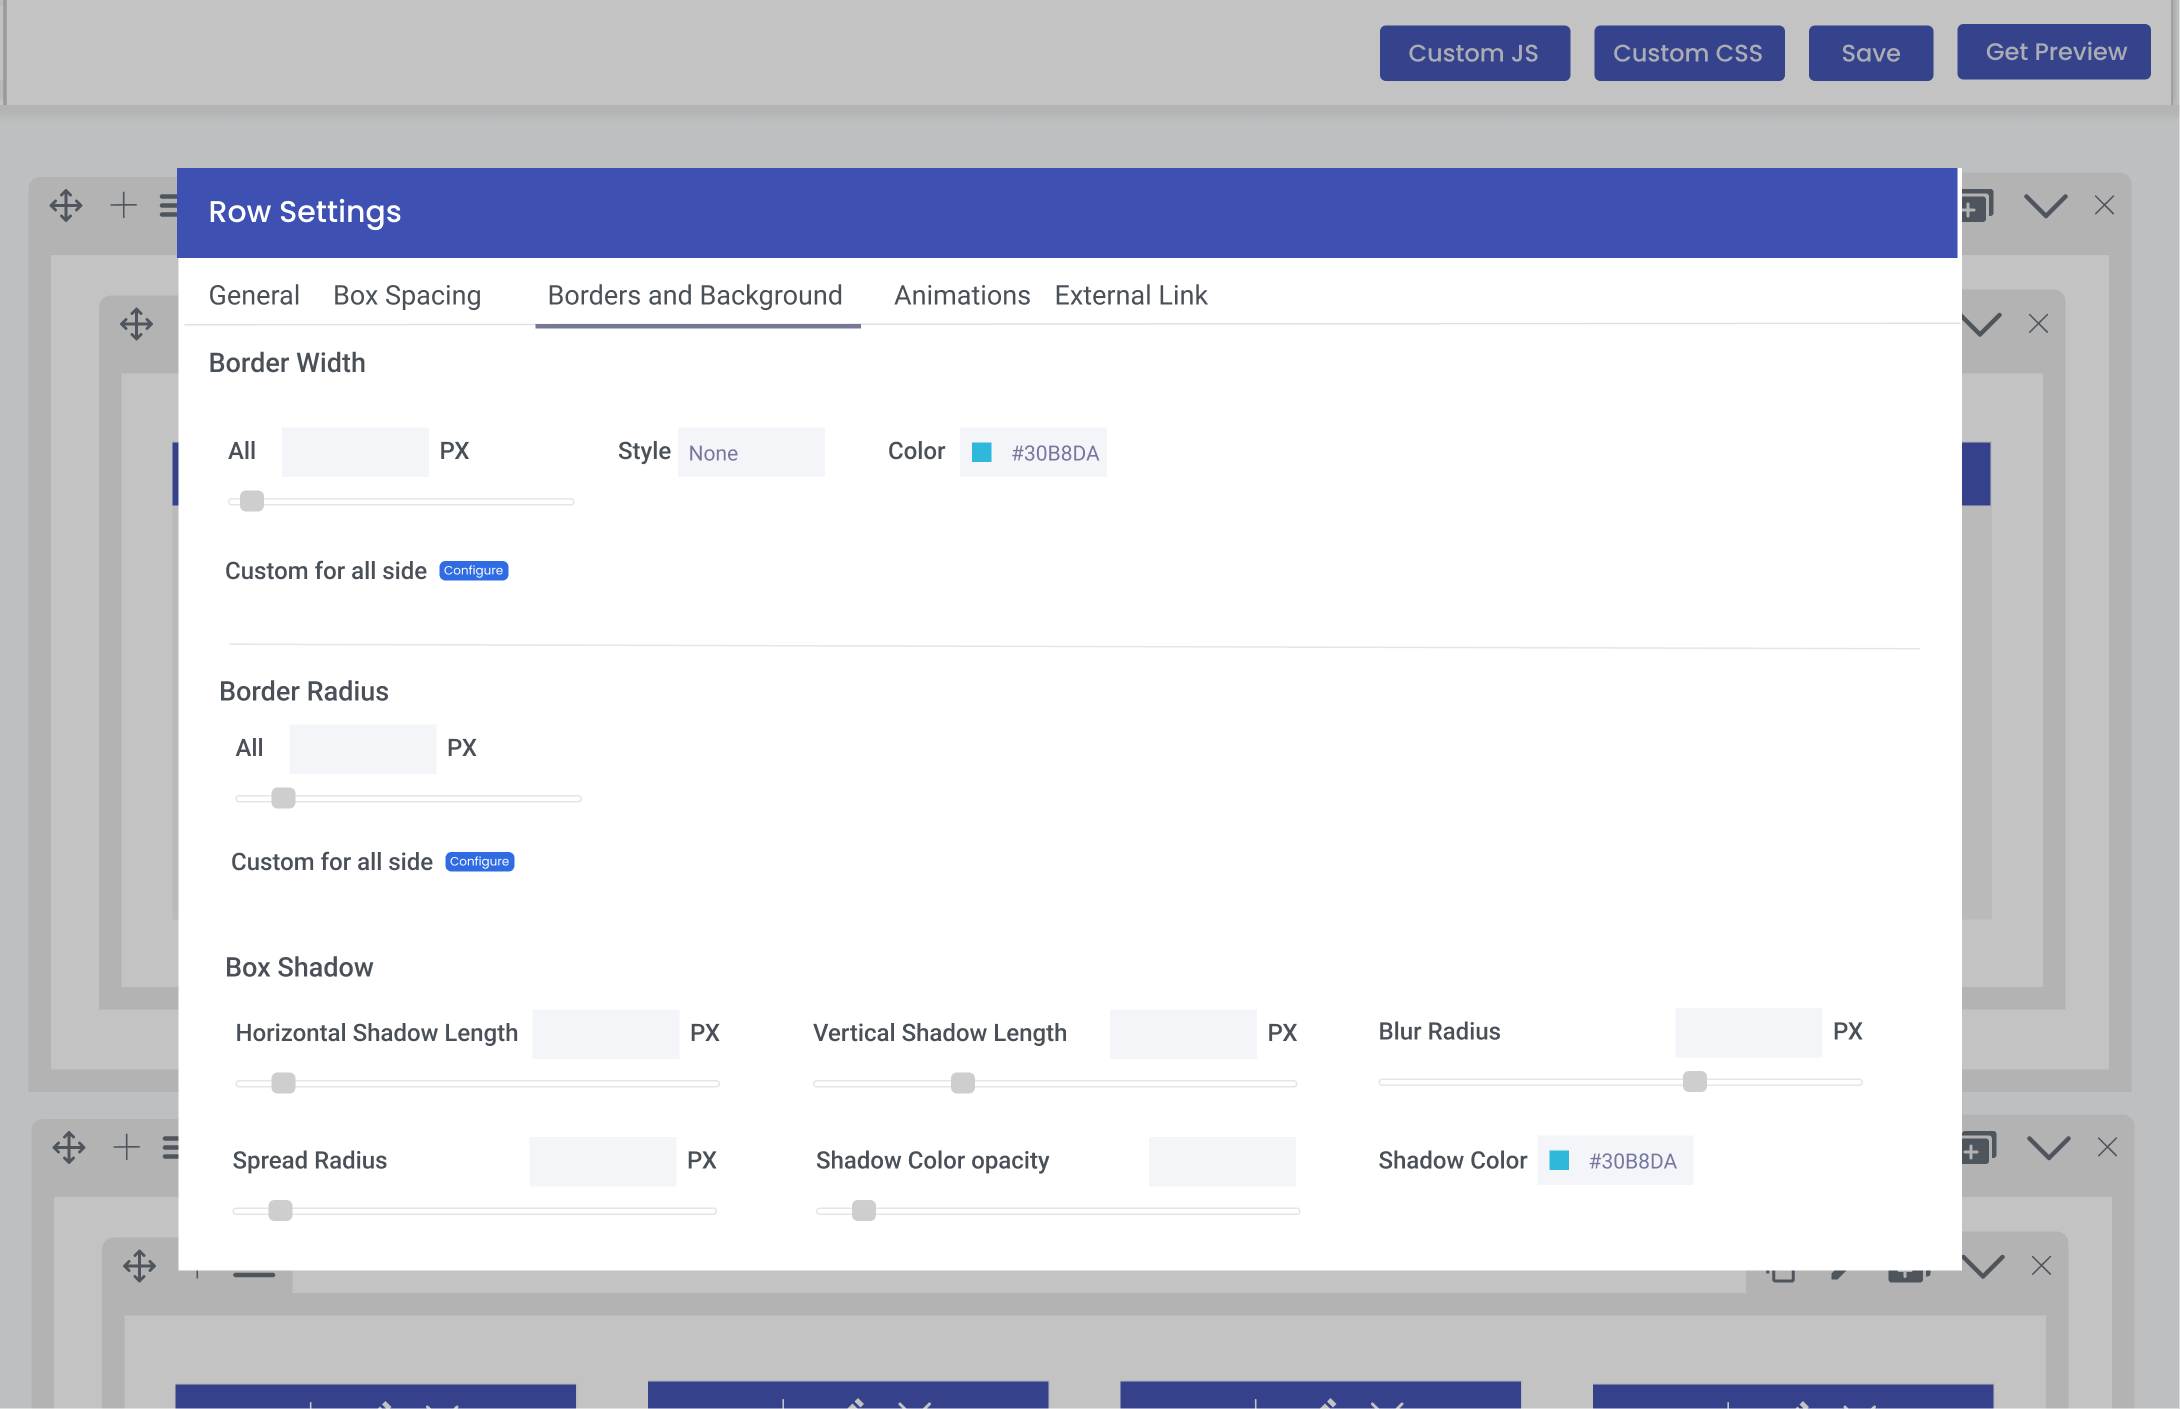Click the Blur Radius slider handle

(x=1695, y=1081)
